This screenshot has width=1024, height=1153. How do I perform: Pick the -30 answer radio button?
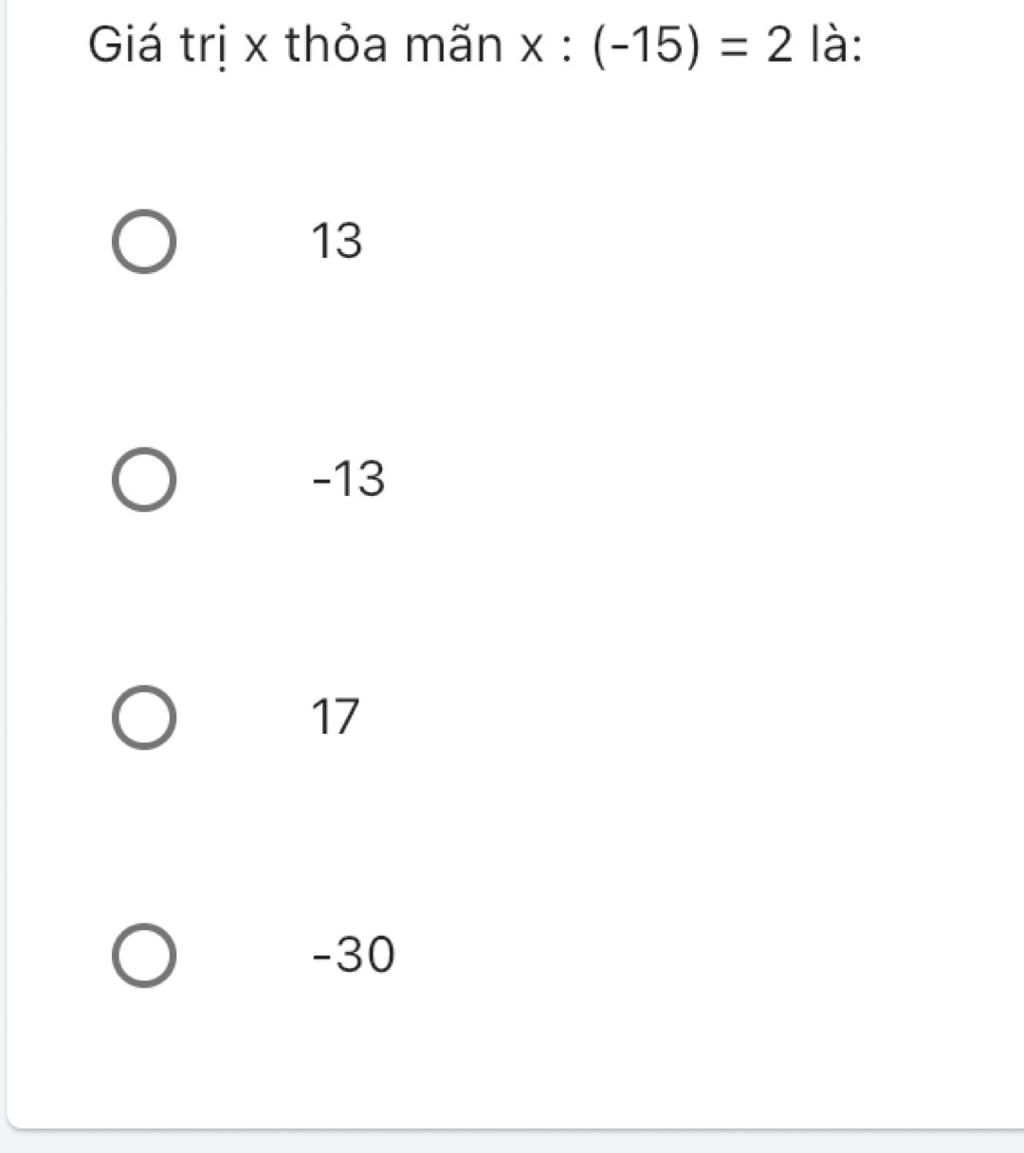(x=144, y=955)
